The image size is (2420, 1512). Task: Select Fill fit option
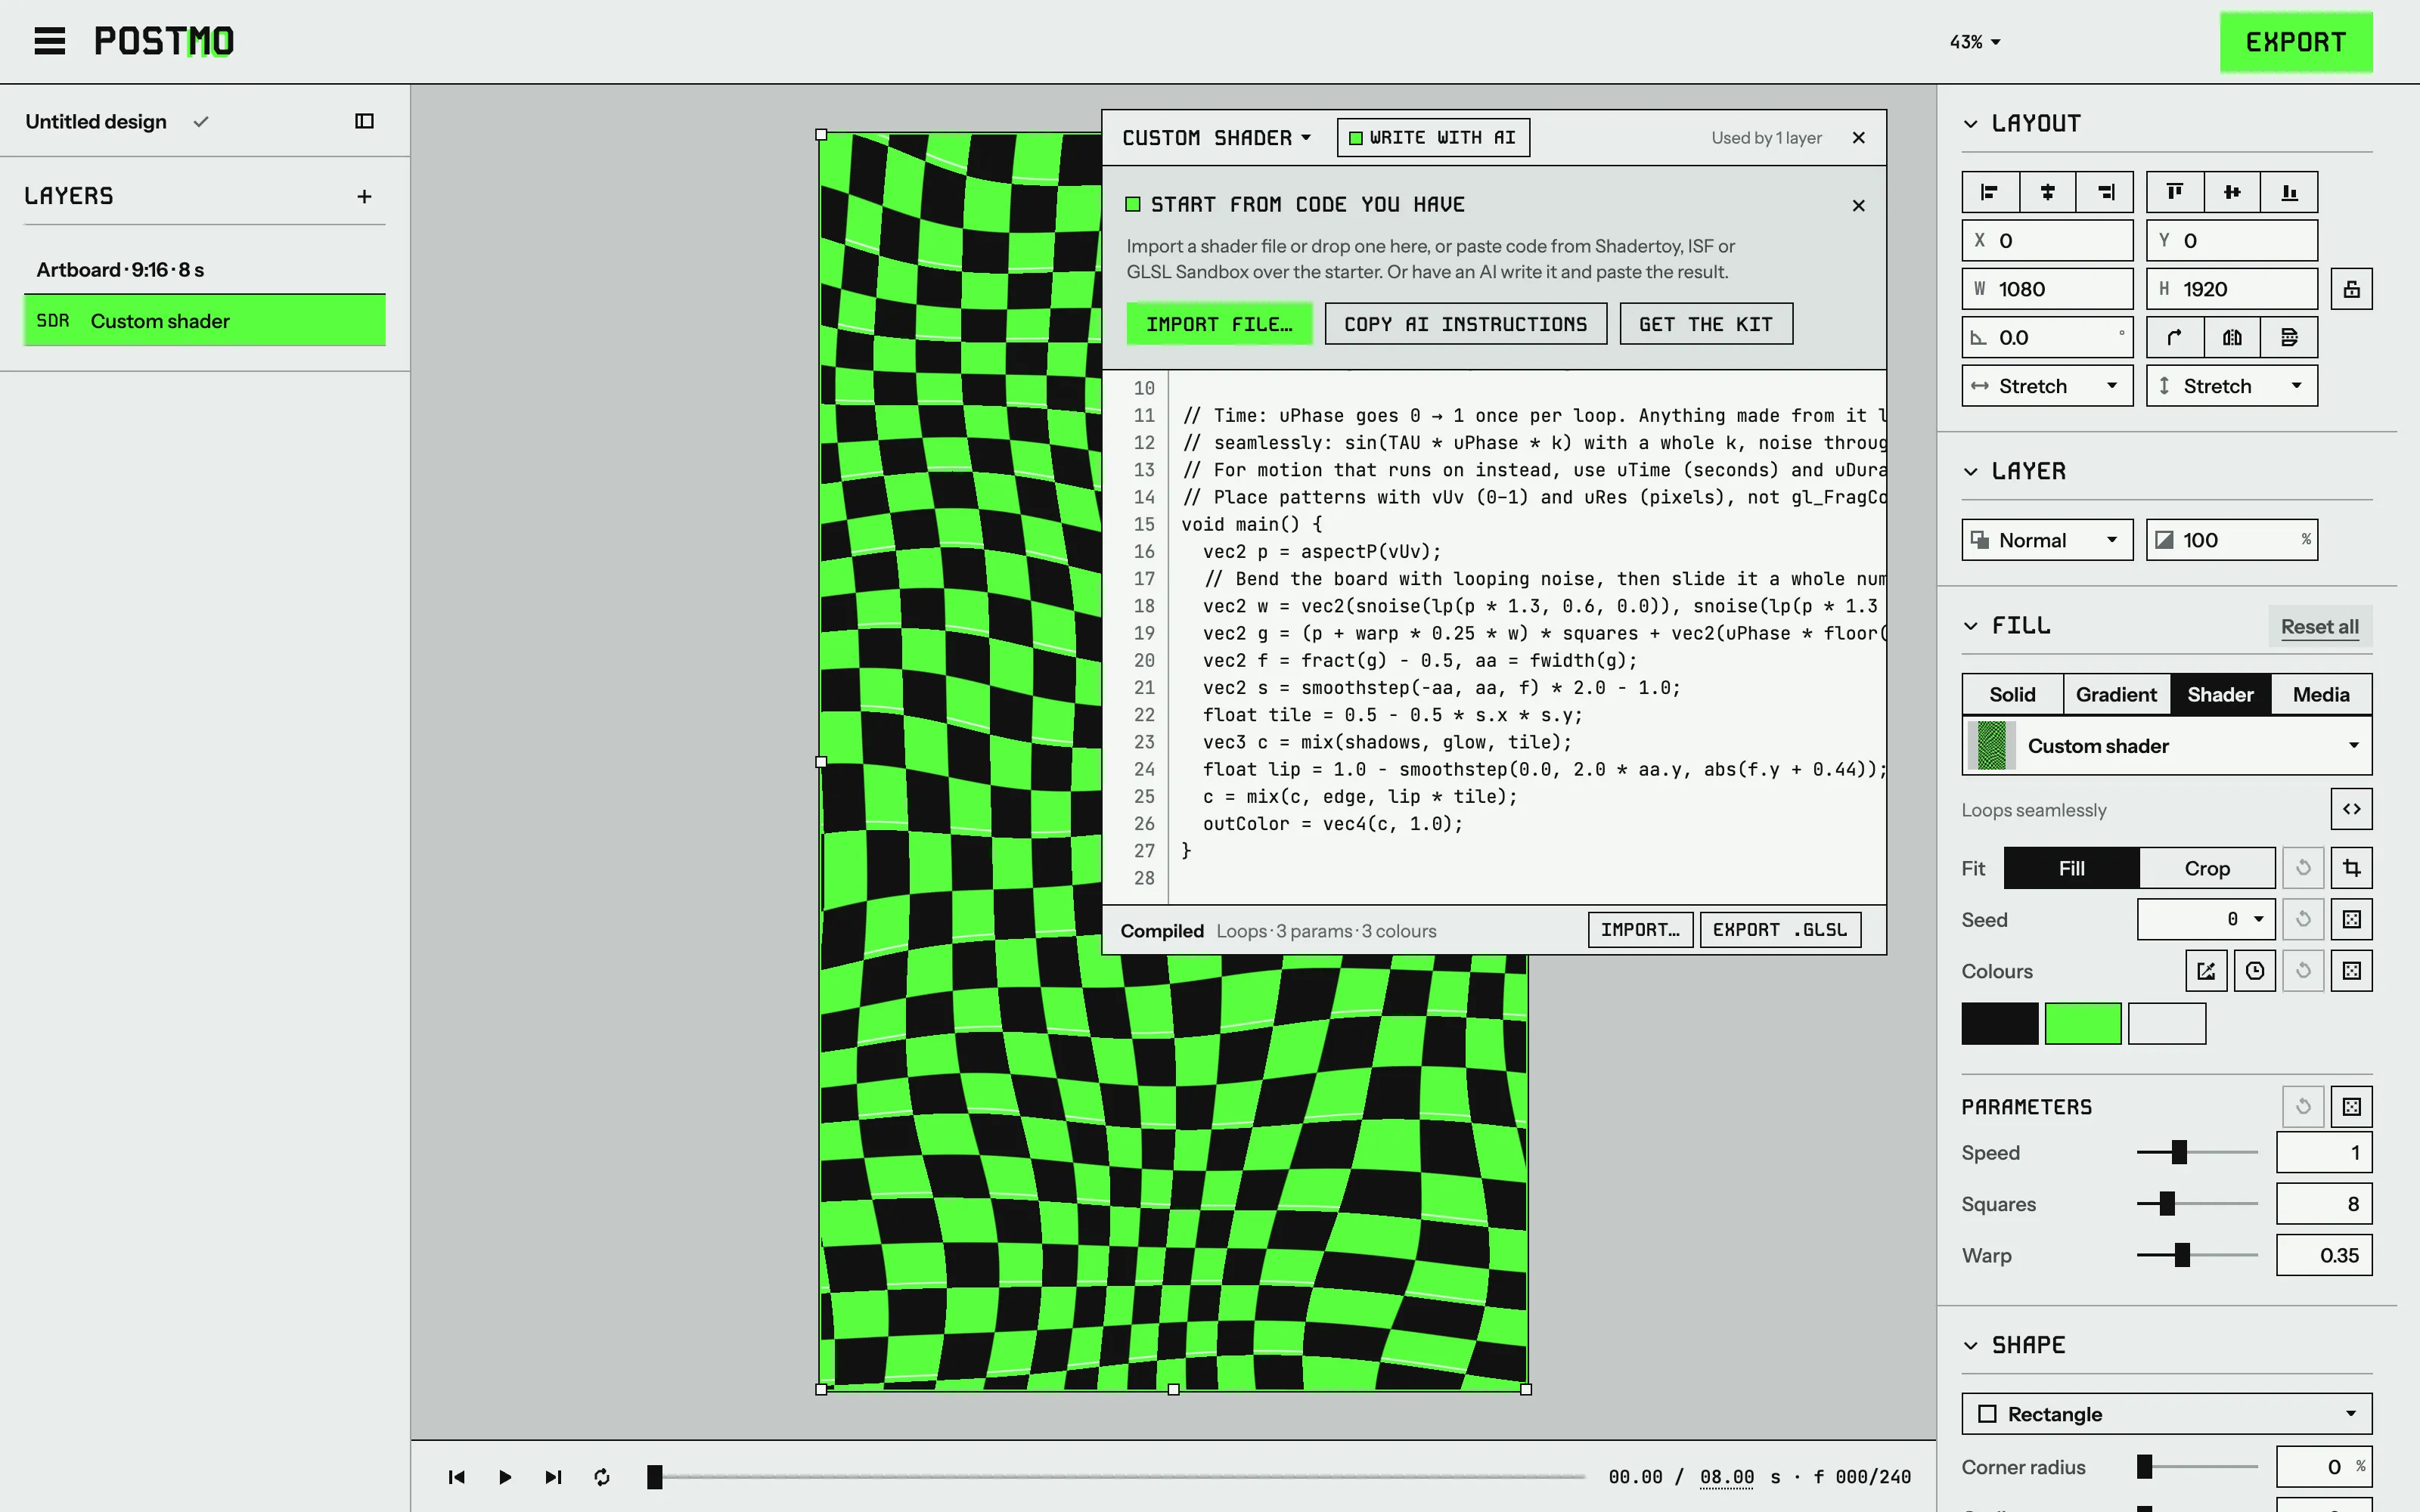pyautogui.click(x=2071, y=868)
